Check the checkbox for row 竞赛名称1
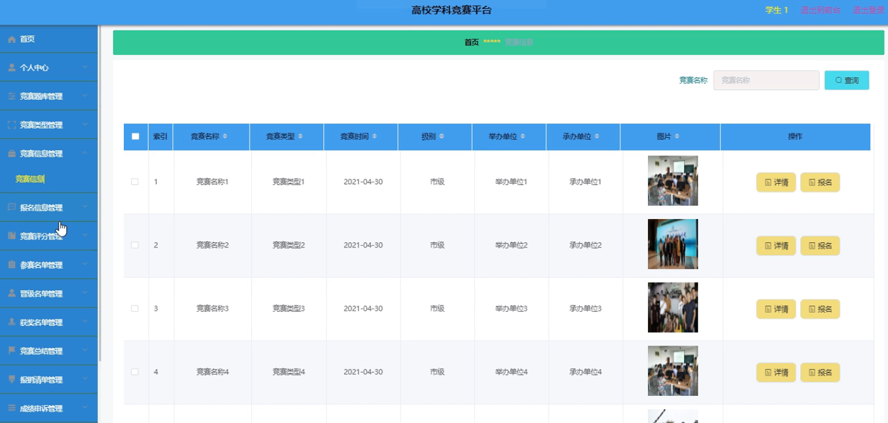The height and width of the screenshot is (423, 888). pyautogui.click(x=135, y=182)
